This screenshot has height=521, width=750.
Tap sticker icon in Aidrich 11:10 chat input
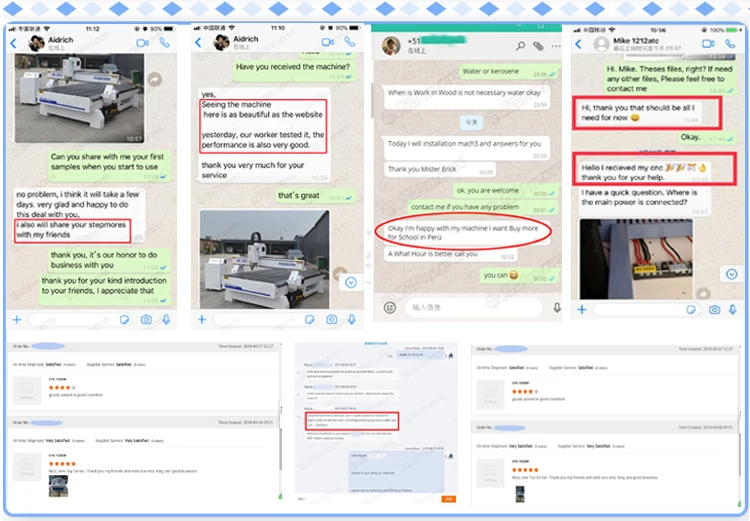pyautogui.click(x=309, y=319)
